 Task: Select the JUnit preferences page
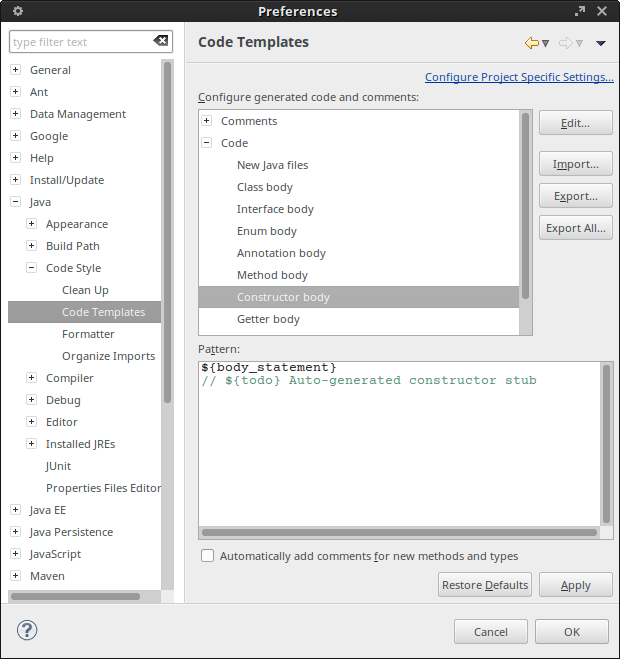(x=58, y=466)
